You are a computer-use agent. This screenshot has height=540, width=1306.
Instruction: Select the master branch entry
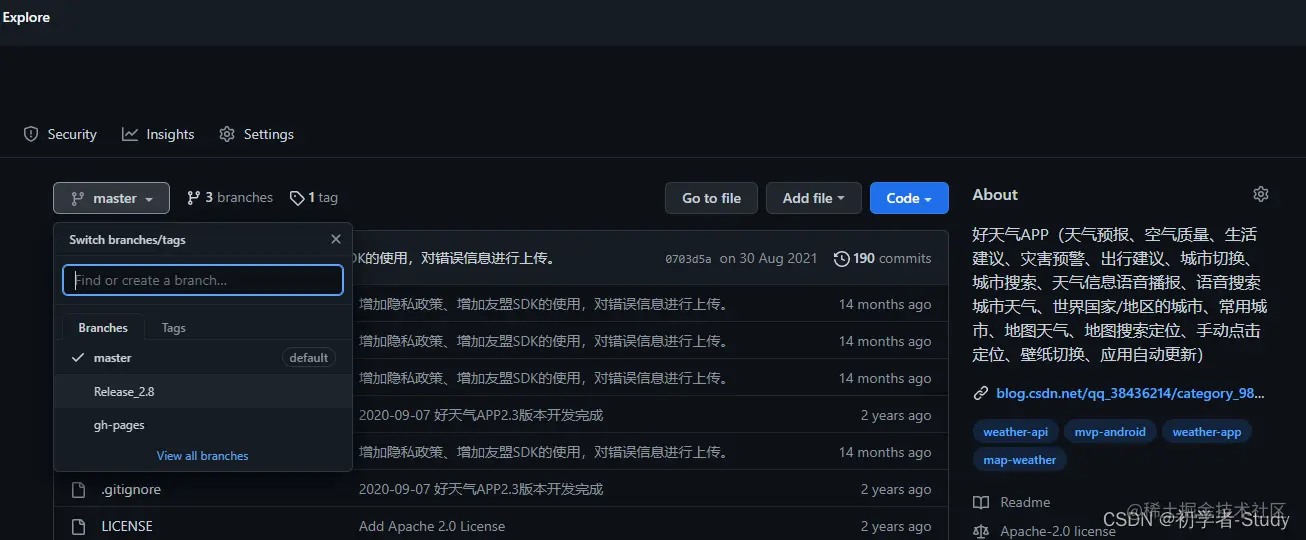coord(203,358)
